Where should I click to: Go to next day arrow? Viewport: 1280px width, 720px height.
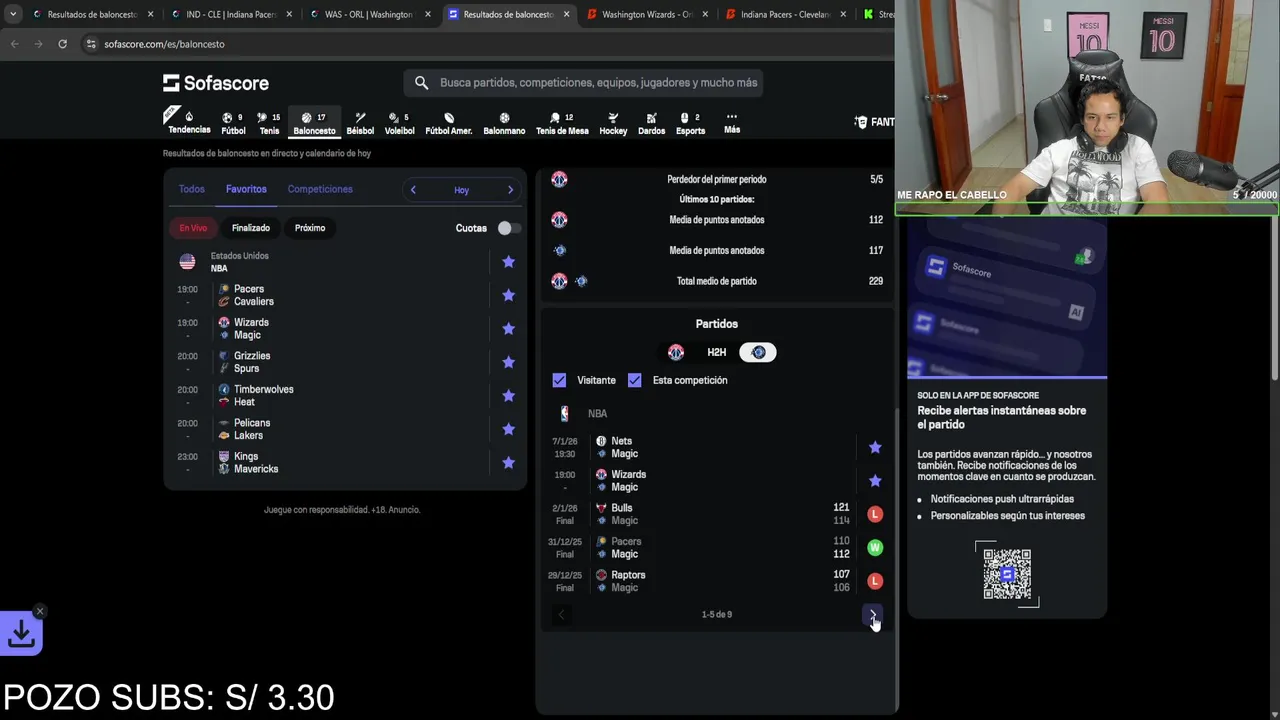(510, 190)
